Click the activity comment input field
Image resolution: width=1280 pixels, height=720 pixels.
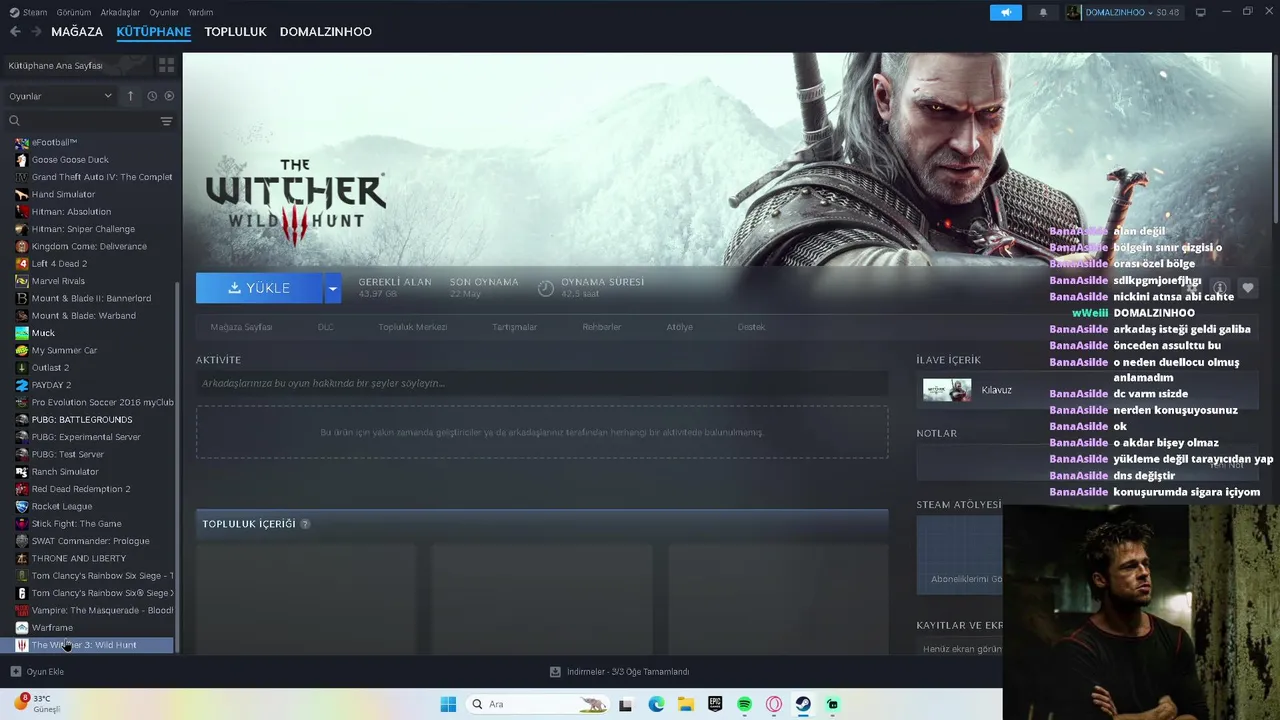(x=542, y=383)
